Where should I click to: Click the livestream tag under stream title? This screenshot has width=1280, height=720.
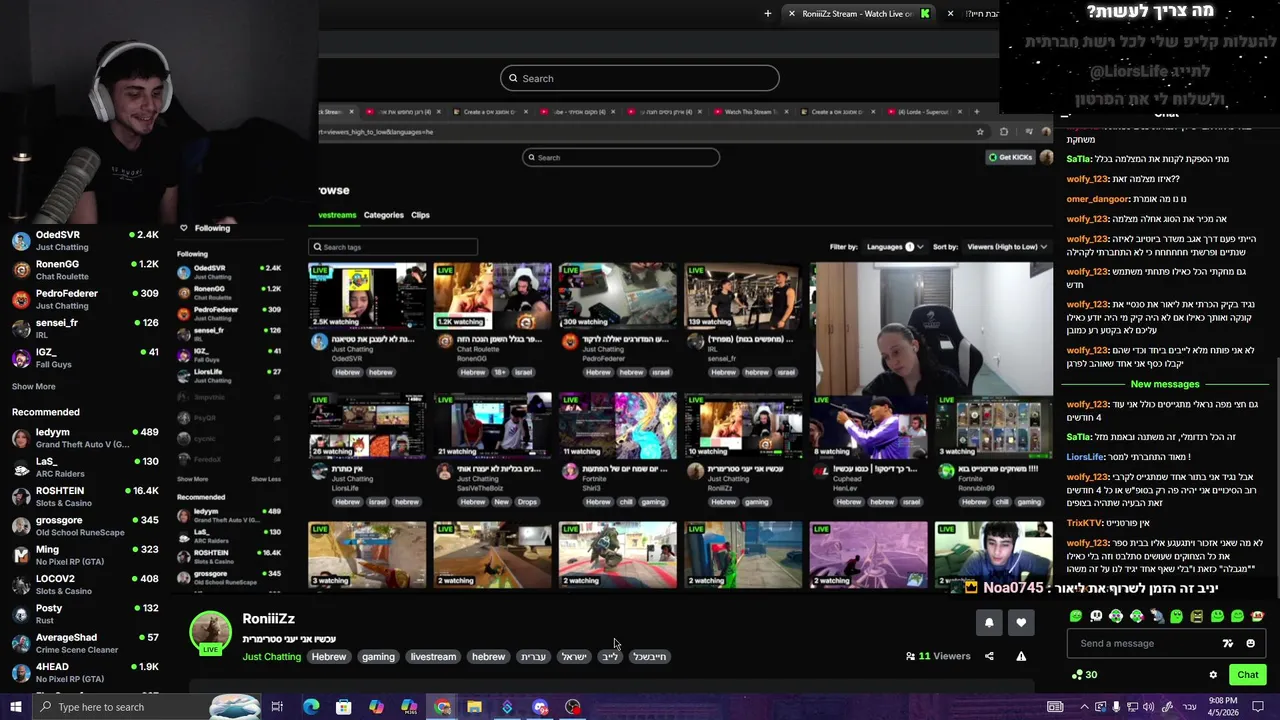(x=433, y=657)
